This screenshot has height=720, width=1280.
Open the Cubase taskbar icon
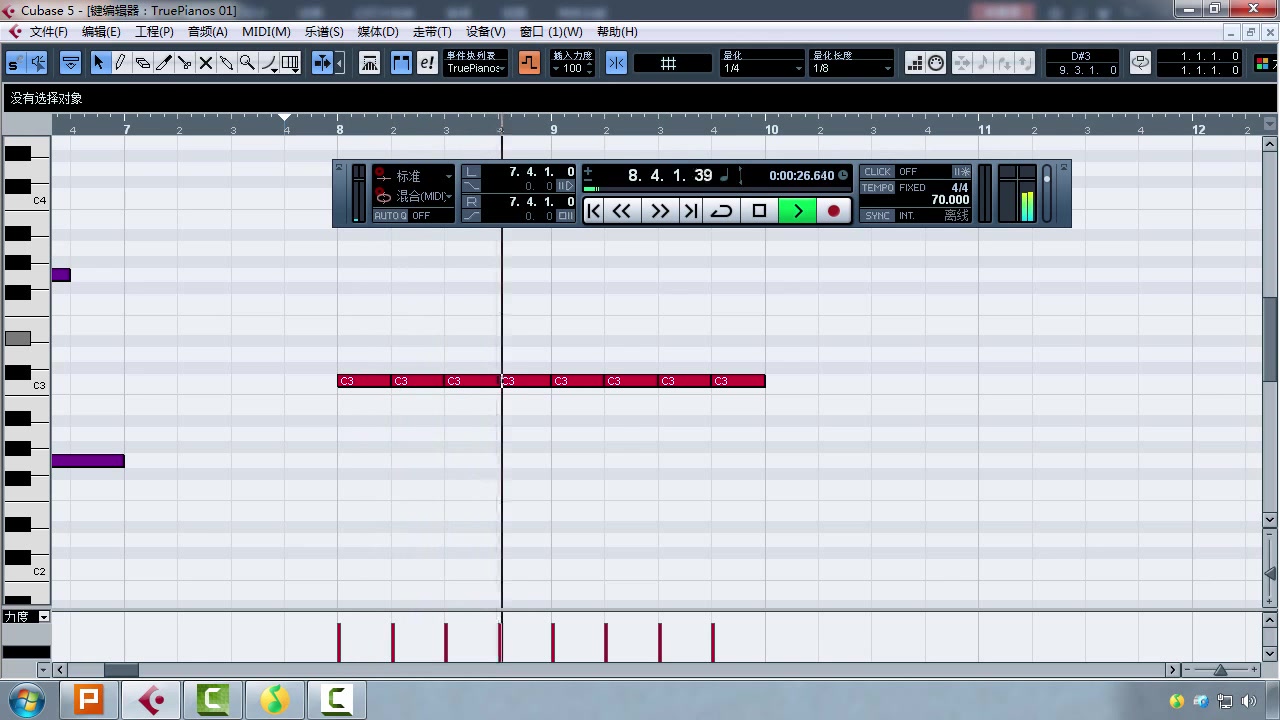[x=151, y=699]
